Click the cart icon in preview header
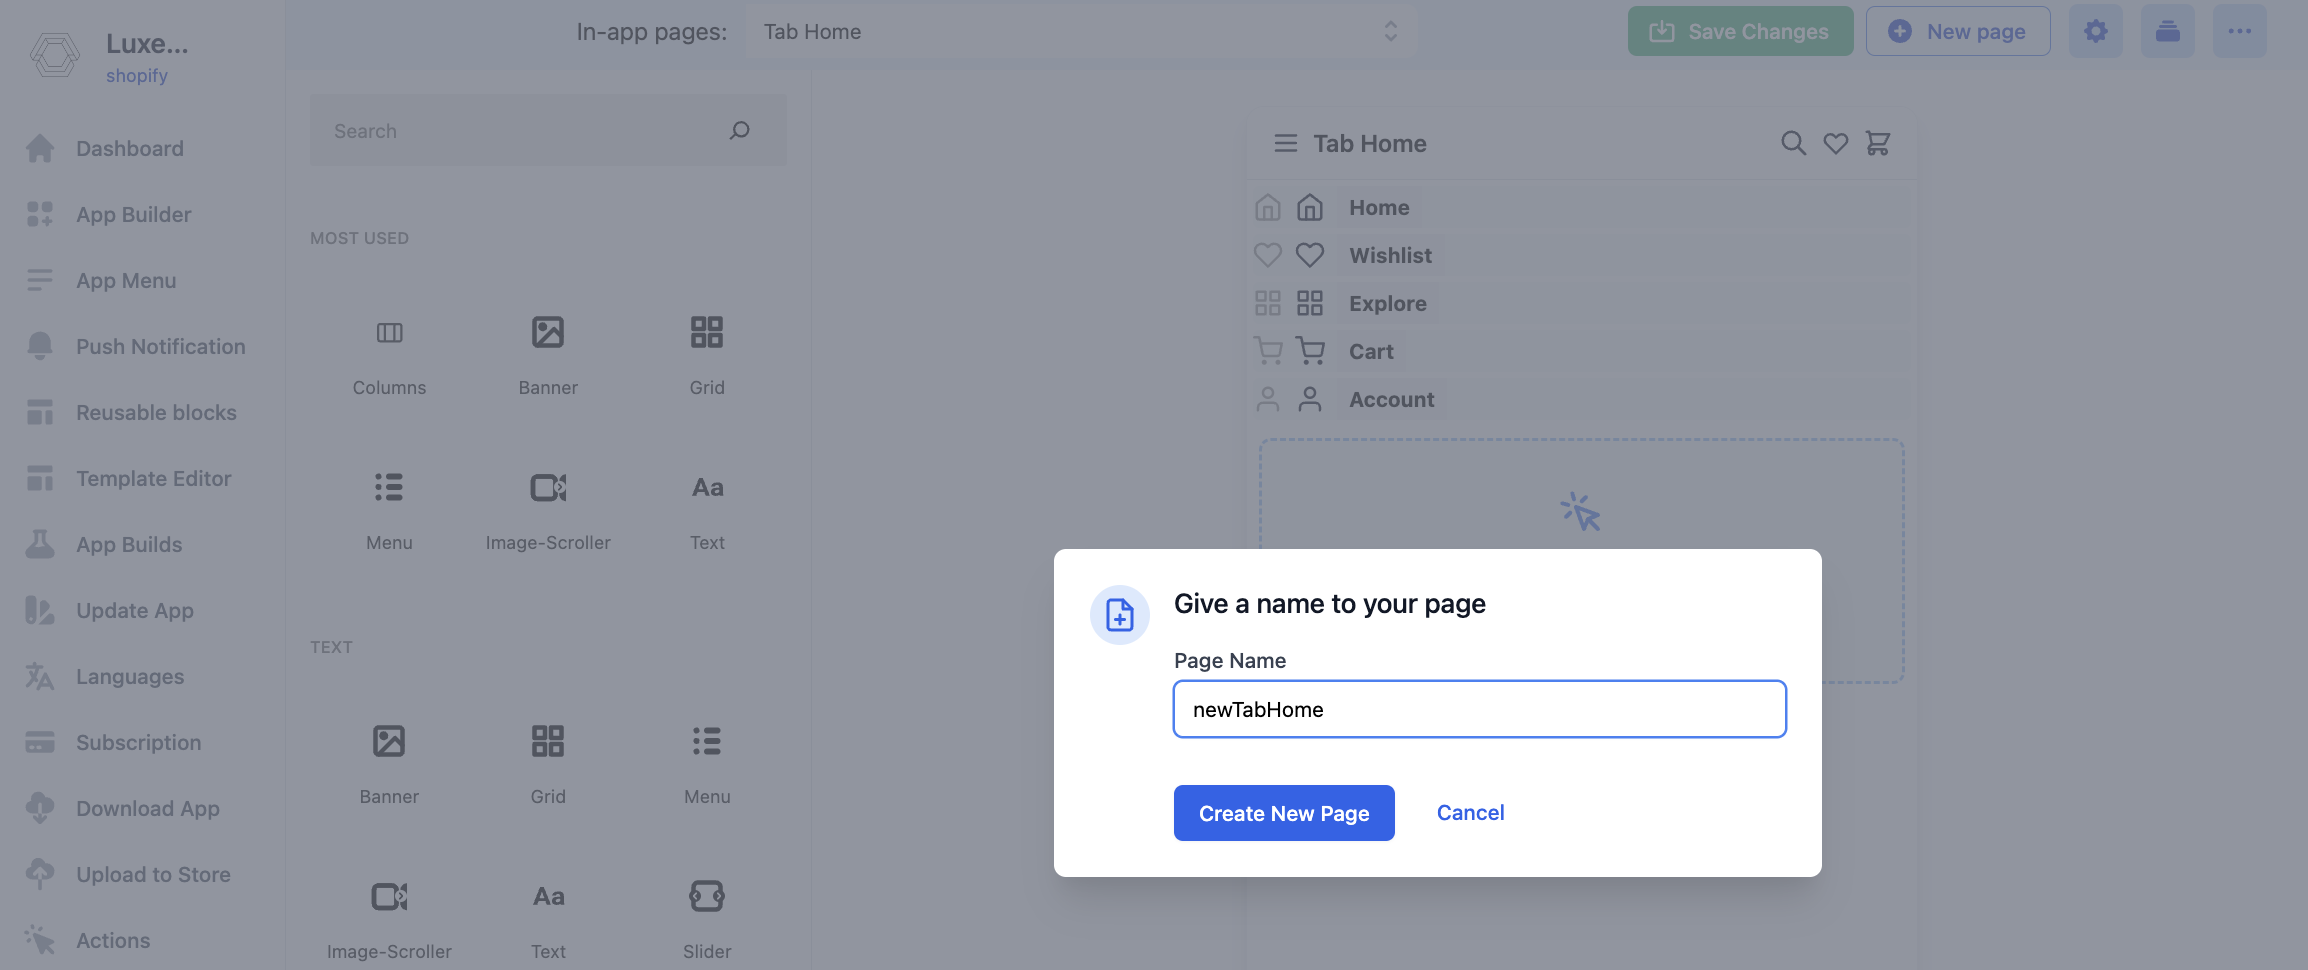Viewport: 2308px width, 970px height. tap(1877, 144)
